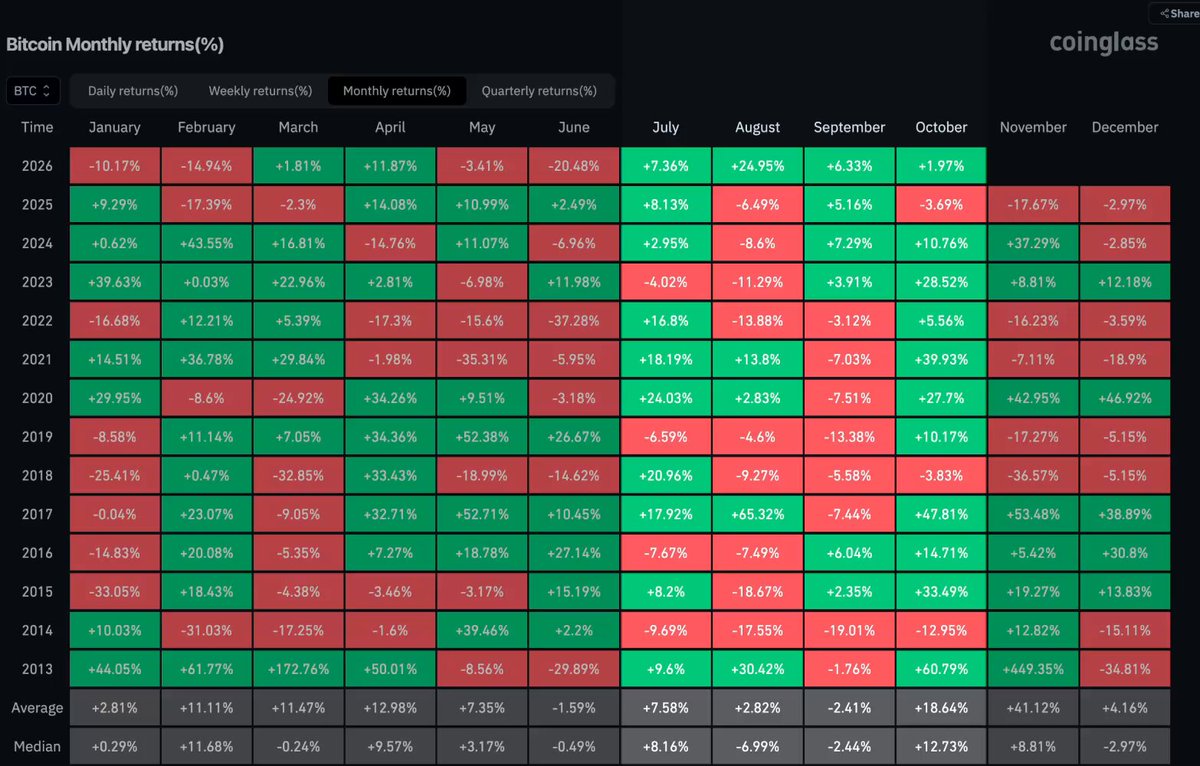Click the December column header
The height and width of the screenshot is (766, 1200).
(x=1125, y=127)
